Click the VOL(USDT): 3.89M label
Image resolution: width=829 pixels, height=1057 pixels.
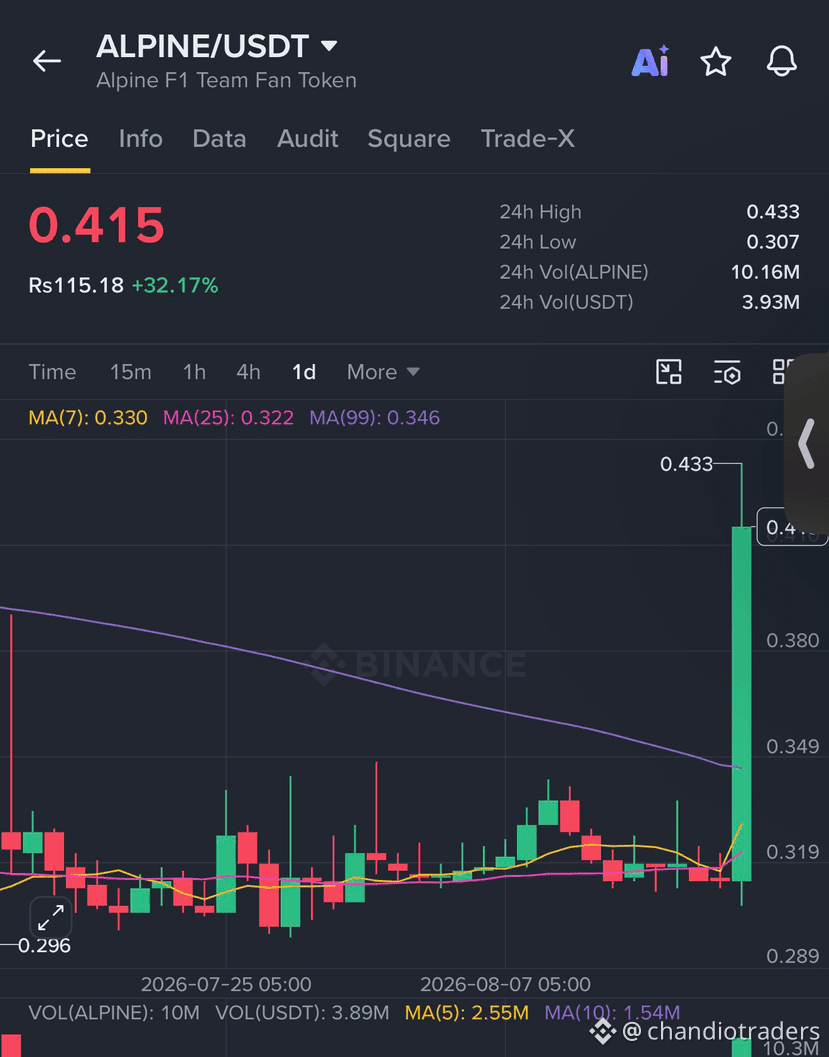pyautogui.click(x=302, y=1013)
